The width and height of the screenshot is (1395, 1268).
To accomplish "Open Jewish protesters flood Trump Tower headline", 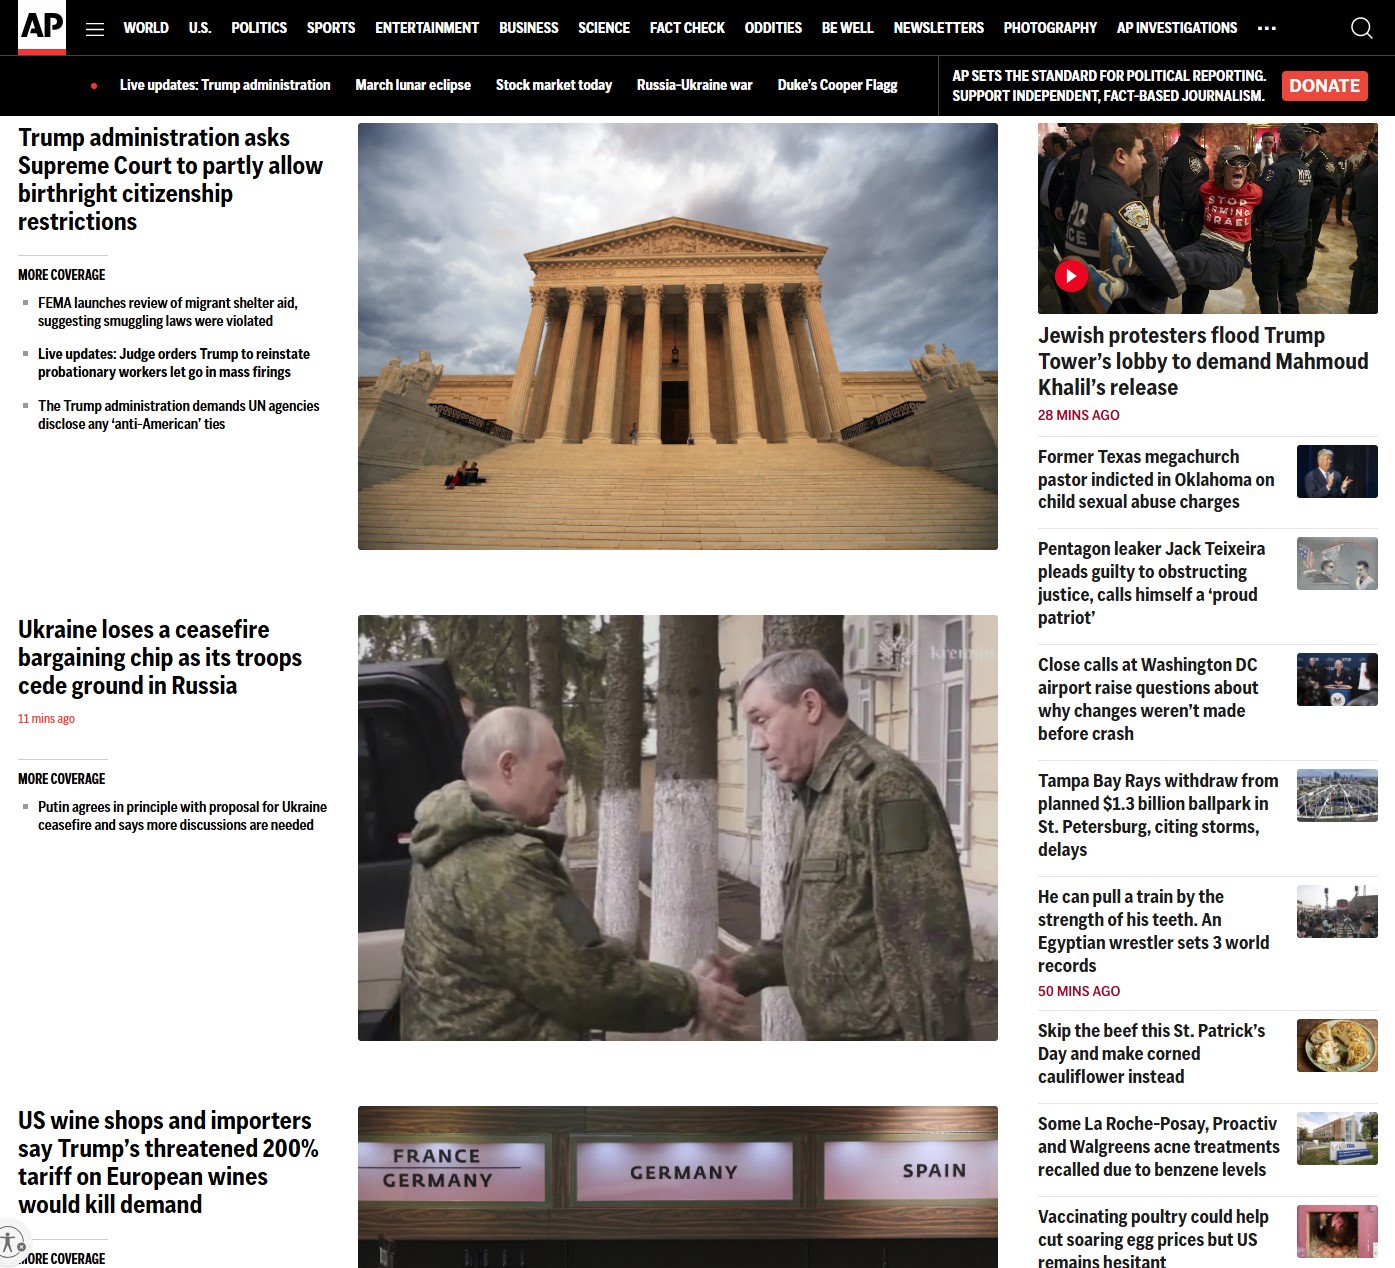I will point(1203,361).
